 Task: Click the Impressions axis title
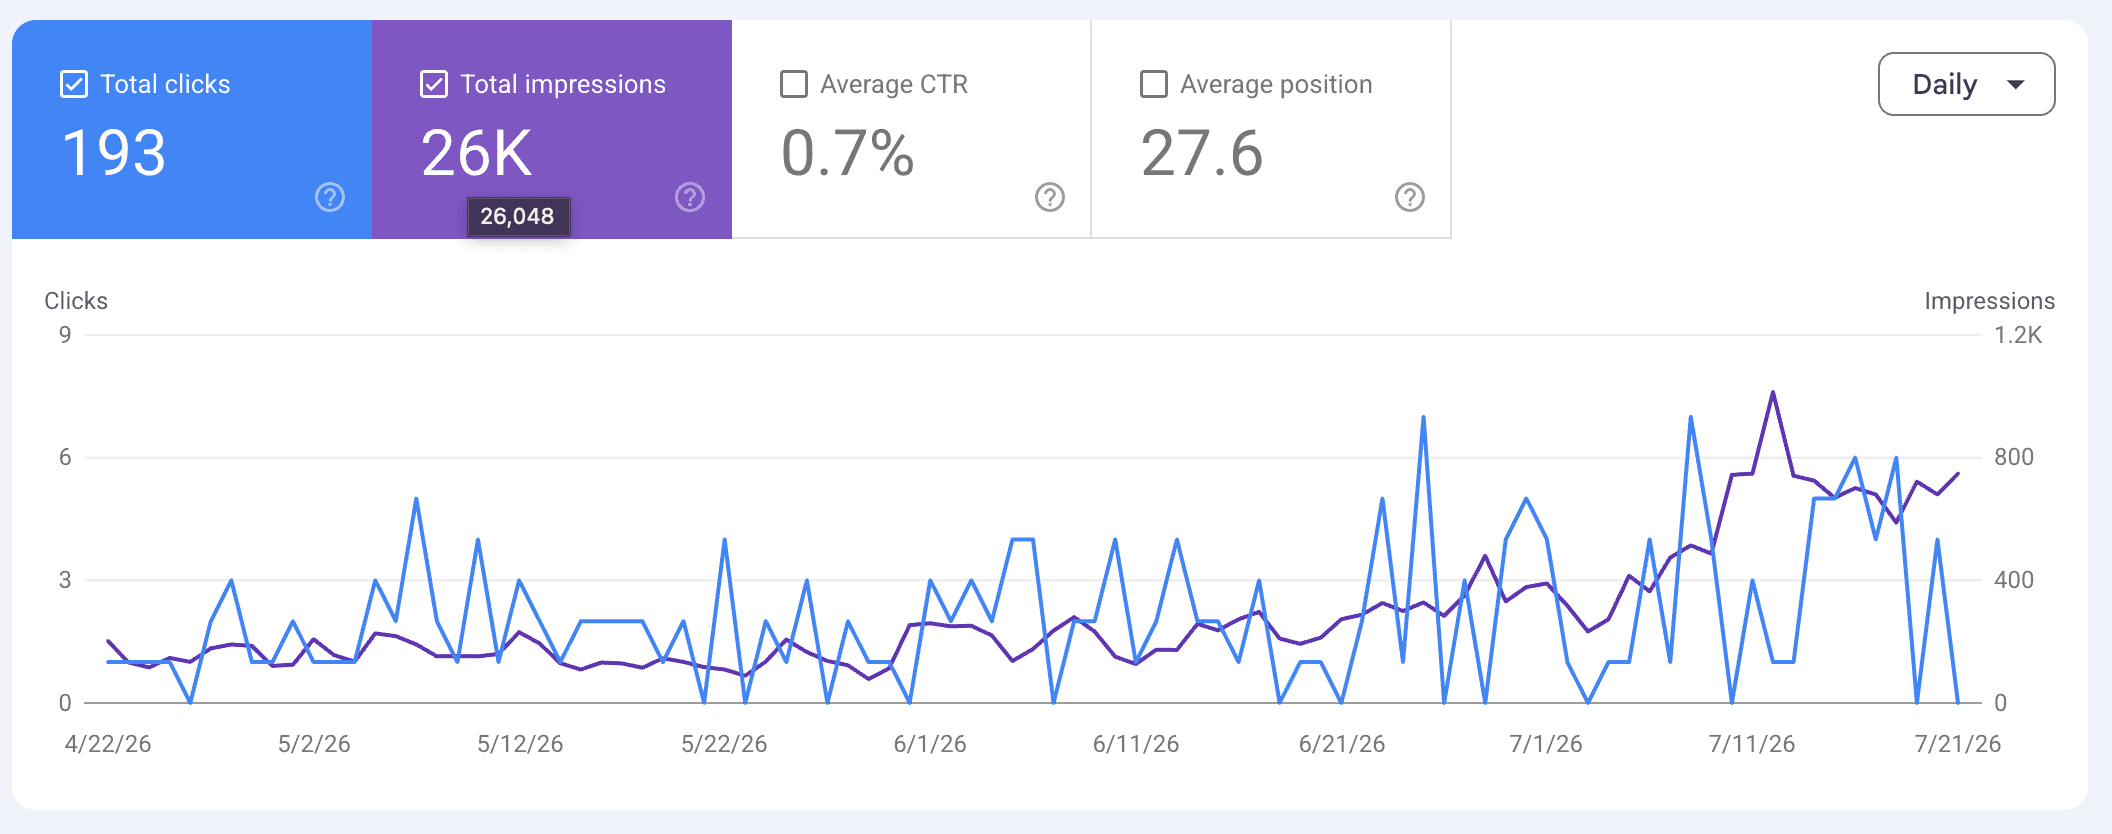1989,301
